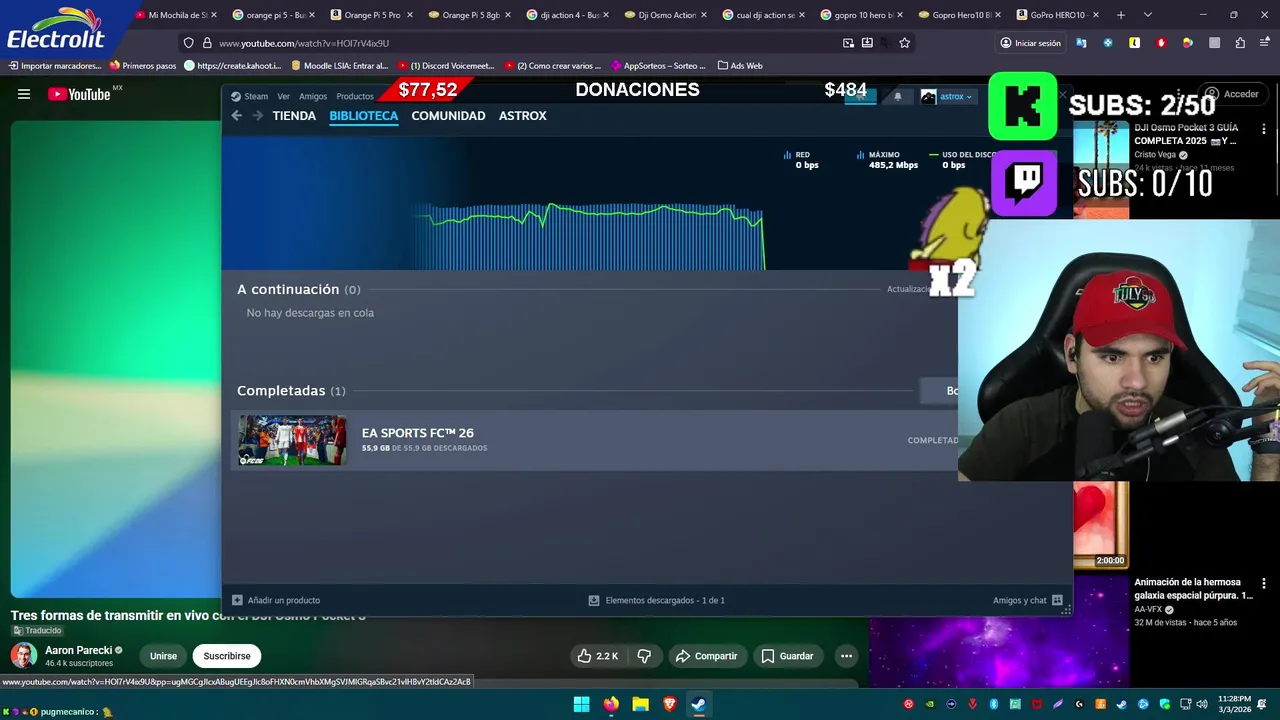The width and height of the screenshot is (1280, 720).
Task: Open the translate extension icon in toolbar
Action: [x=1081, y=43]
